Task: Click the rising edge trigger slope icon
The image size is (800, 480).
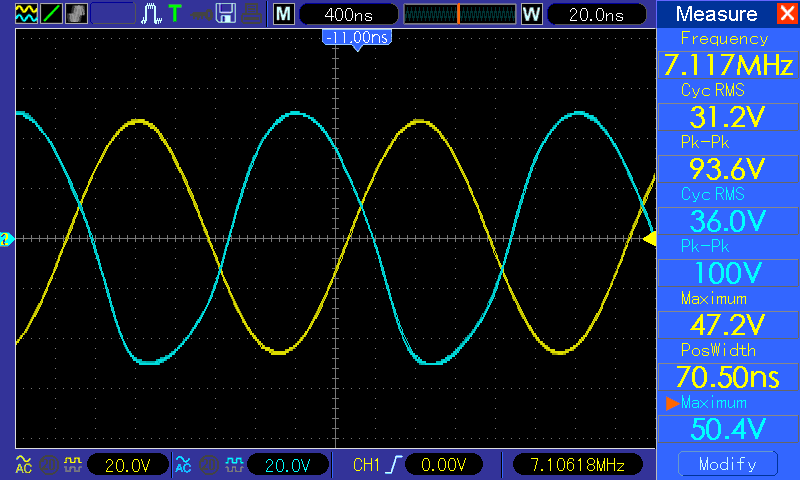Action: click(397, 464)
